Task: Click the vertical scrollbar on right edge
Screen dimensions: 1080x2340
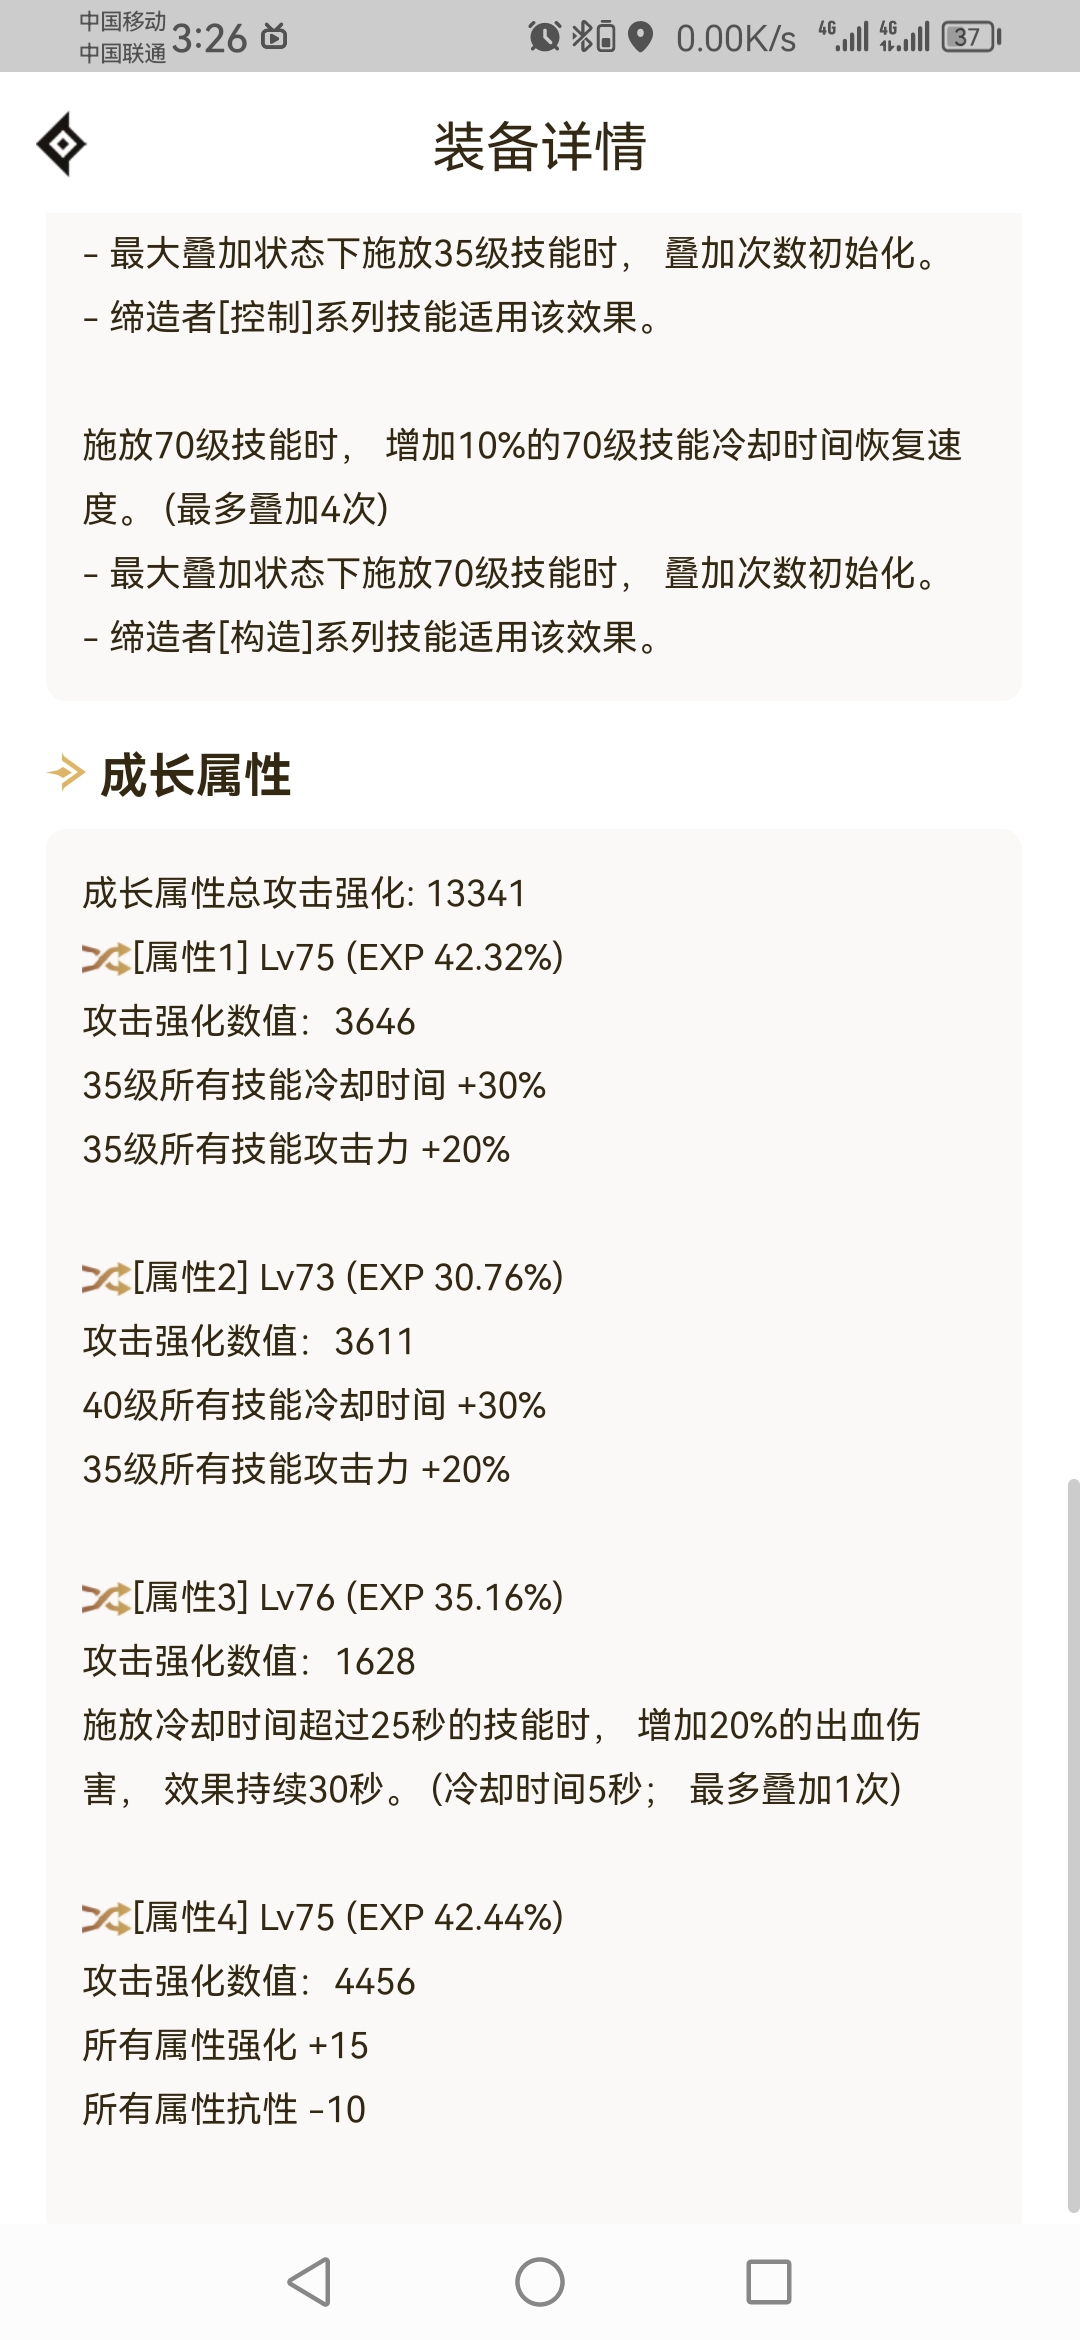Action: (x=1073, y=1845)
